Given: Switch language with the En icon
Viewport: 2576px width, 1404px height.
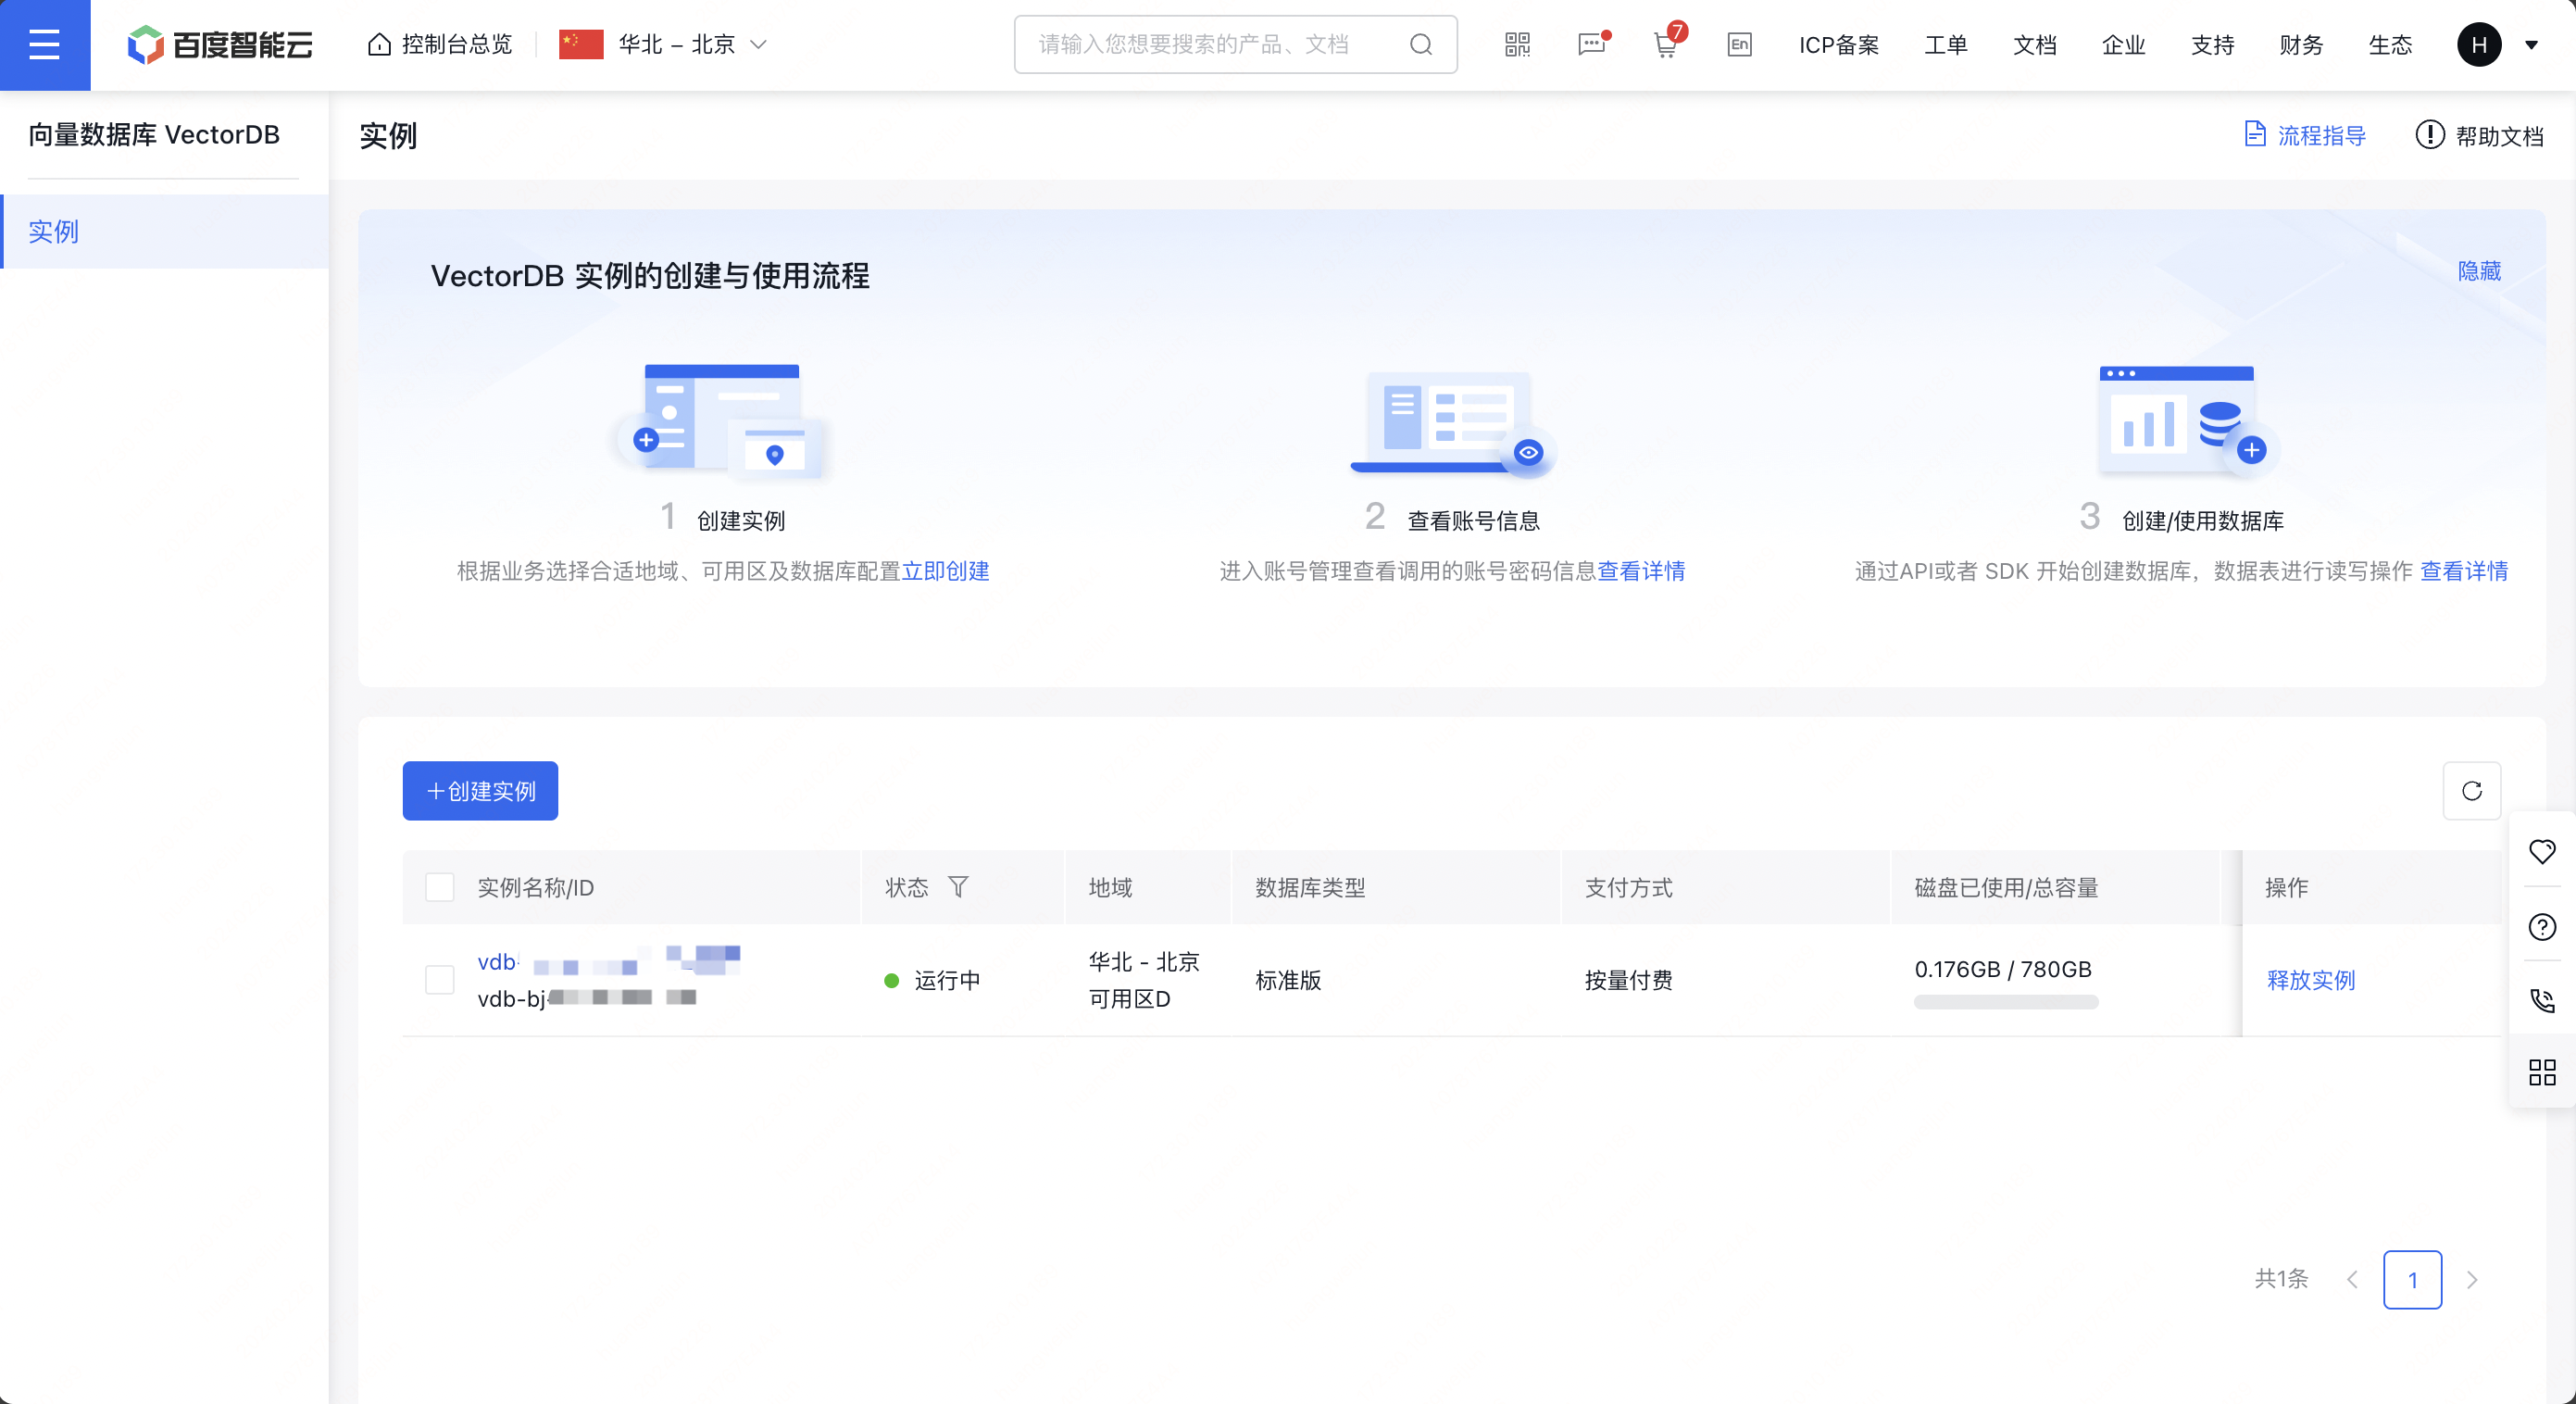Looking at the screenshot, I should pyautogui.click(x=1739, y=45).
